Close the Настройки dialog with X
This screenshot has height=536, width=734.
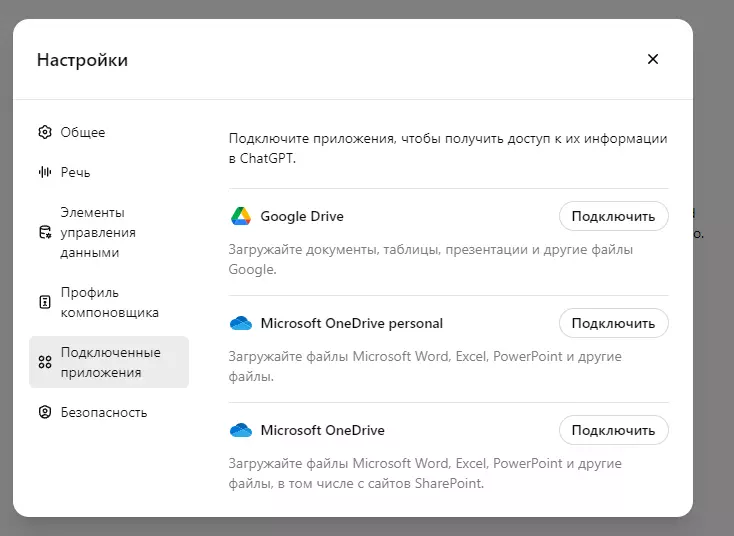coord(653,59)
